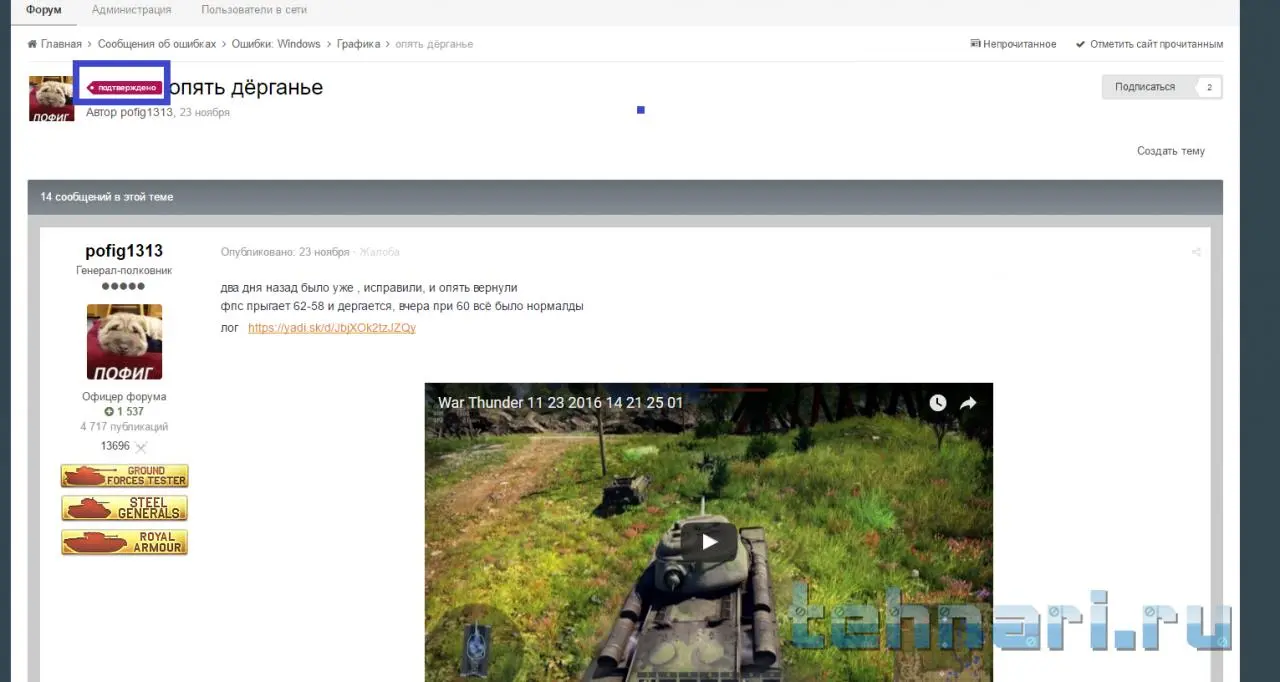Click the home icon in breadcrumbs

(x=32, y=44)
